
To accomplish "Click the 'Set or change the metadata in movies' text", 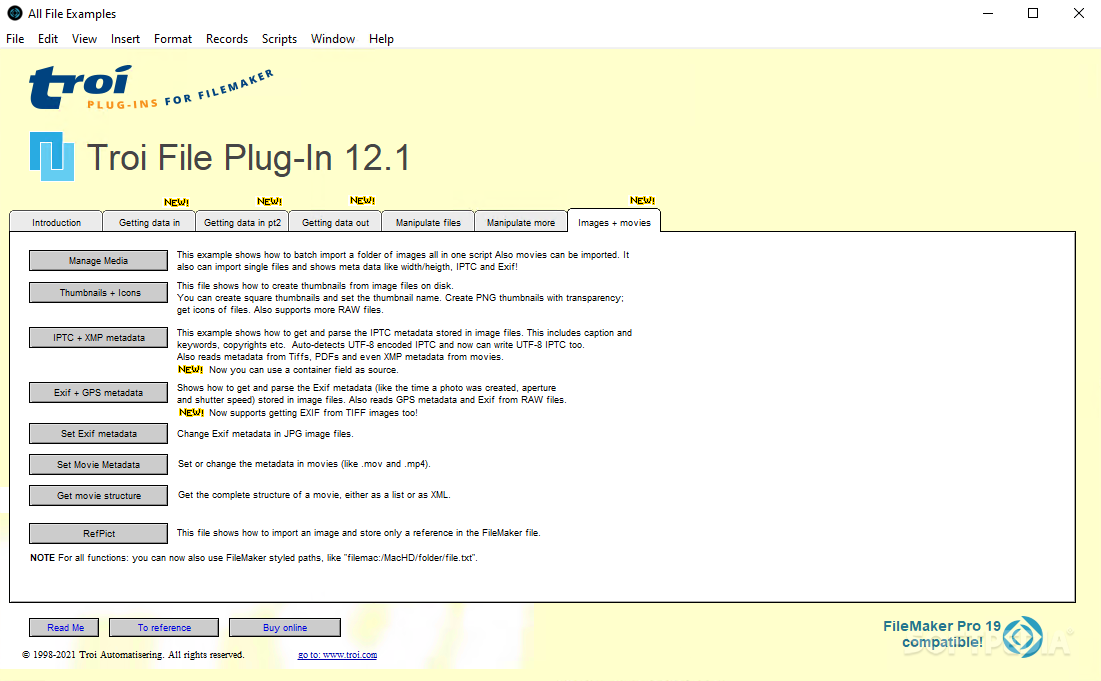I will click(x=304, y=464).
